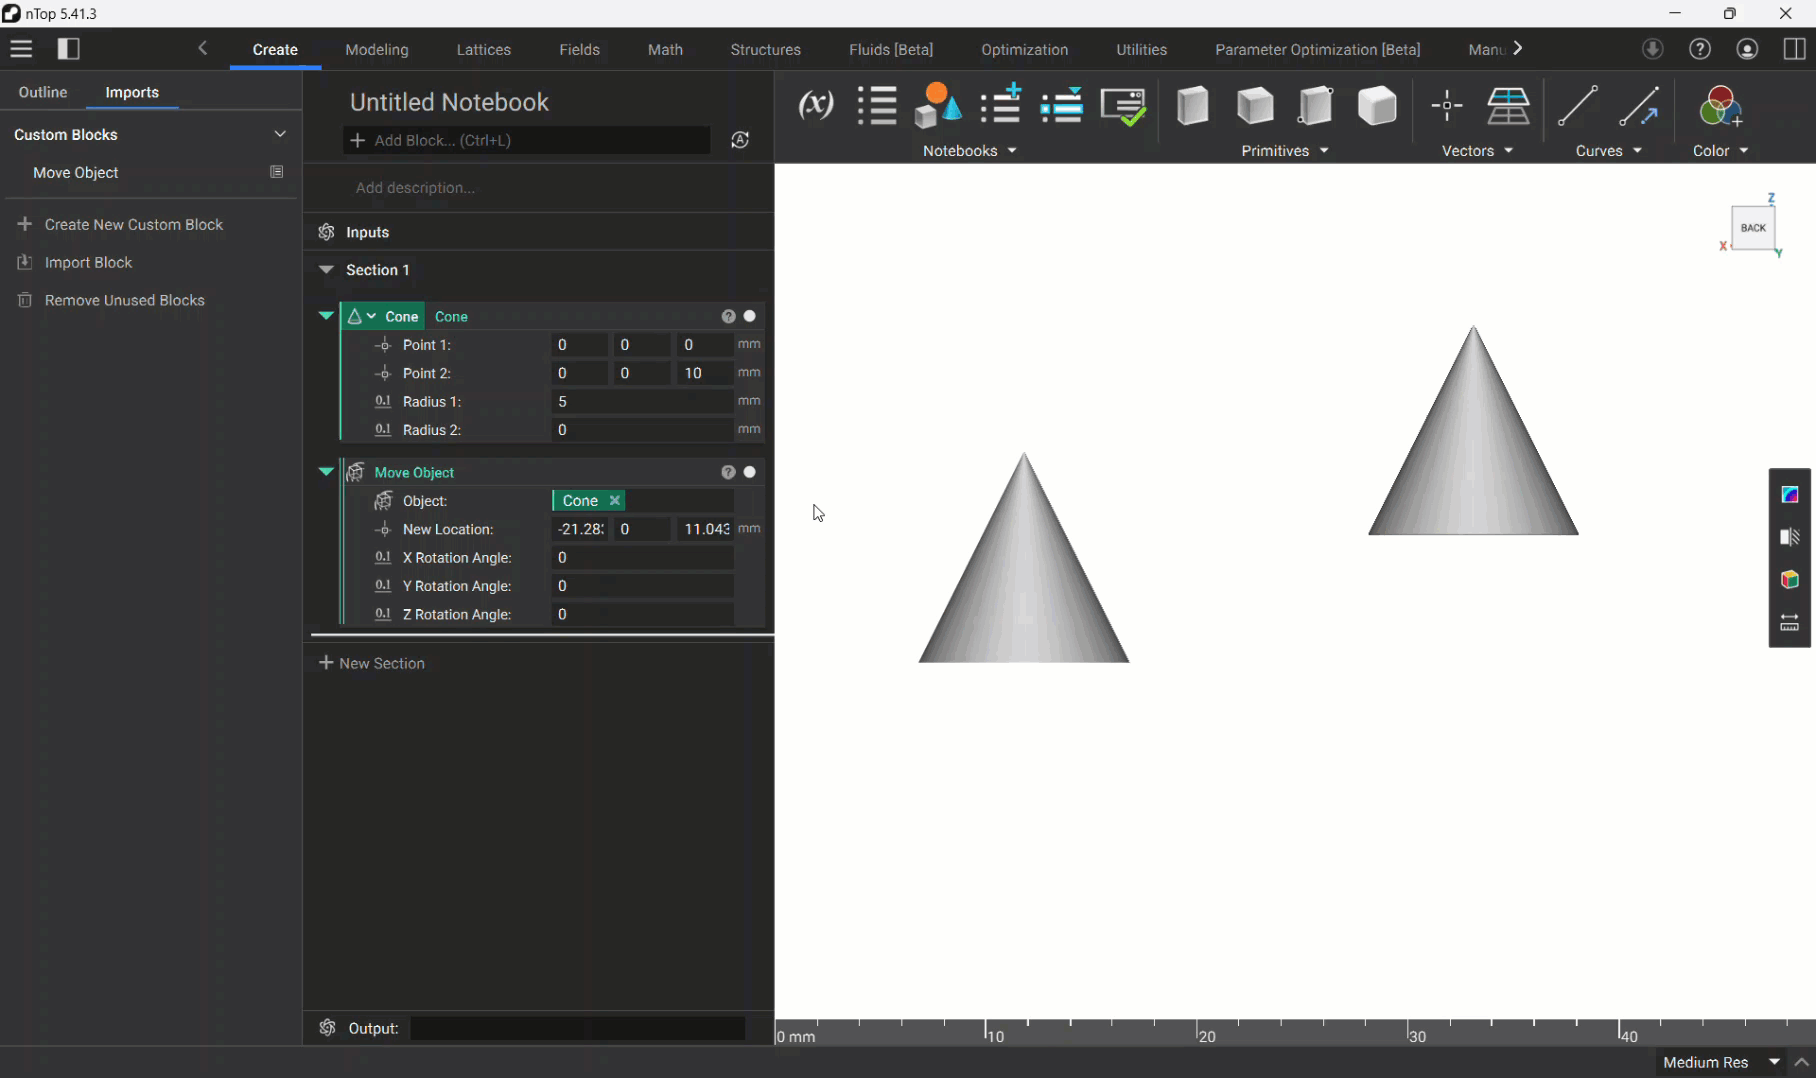This screenshot has width=1816, height=1078.
Task: Click the X Rotation Angle field
Action: (x=642, y=557)
